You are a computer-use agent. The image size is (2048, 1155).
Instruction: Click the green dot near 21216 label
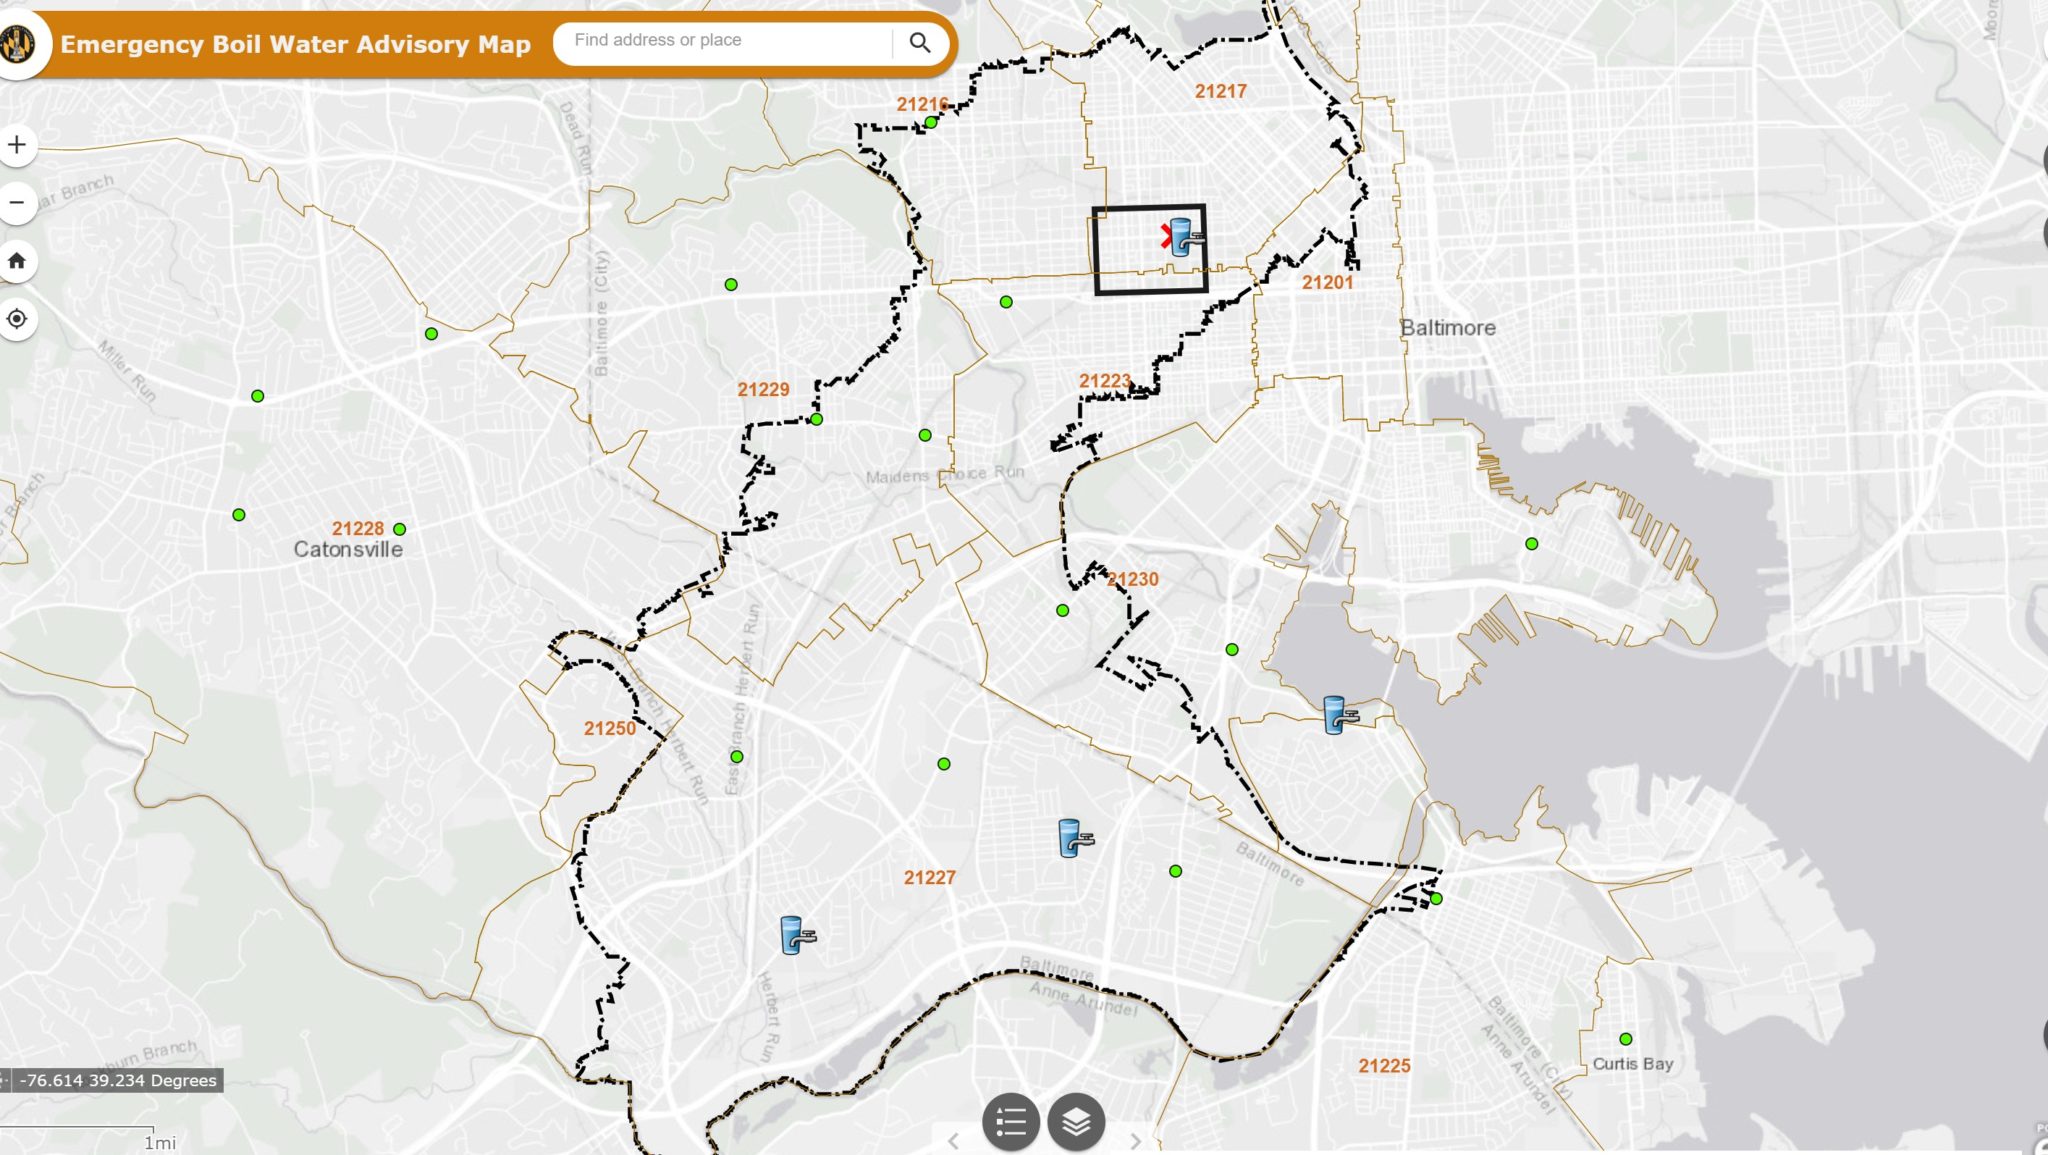point(931,123)
